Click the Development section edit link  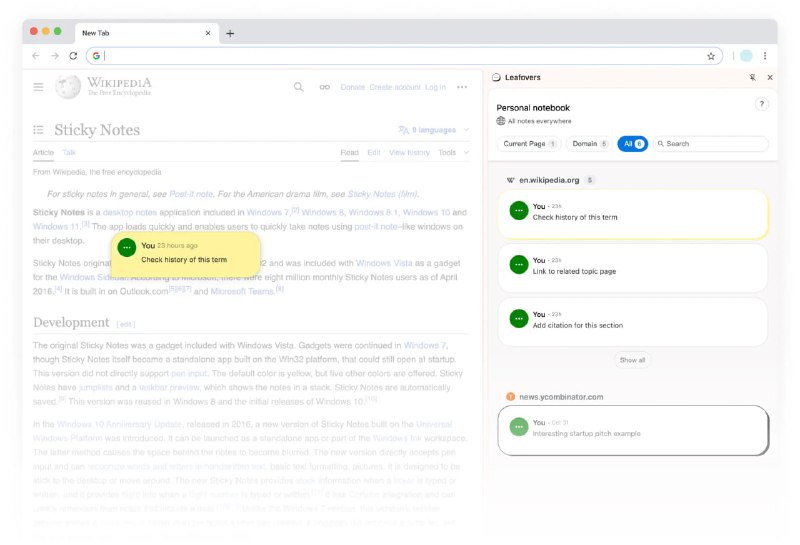(126, 324)
